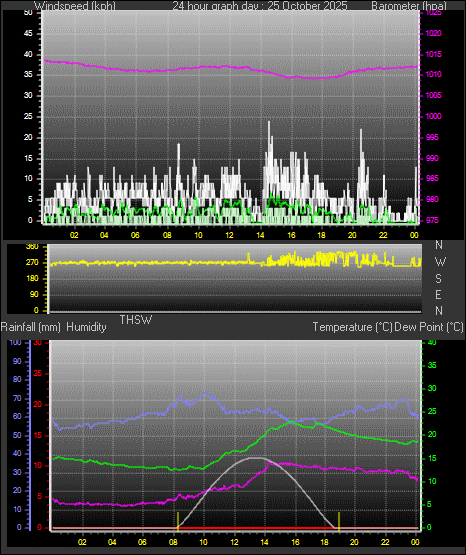Click the red daylight bar on bottom axis

click(x=256, y=528)
